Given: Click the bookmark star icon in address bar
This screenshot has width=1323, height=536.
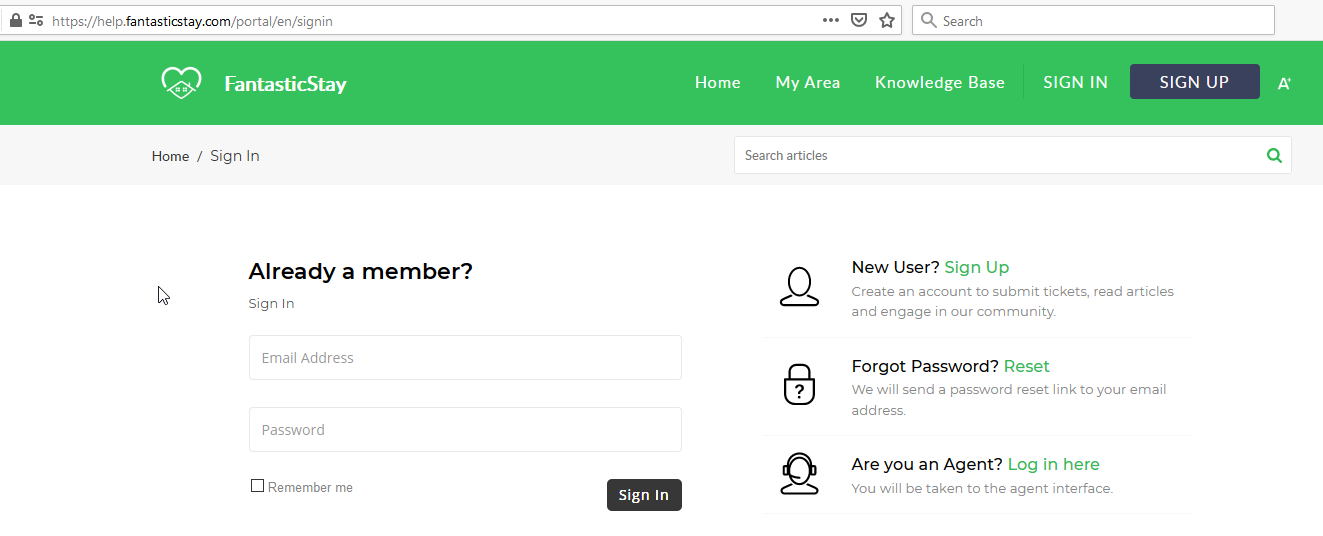Looking at the screenshot, I should click(887, 20).
